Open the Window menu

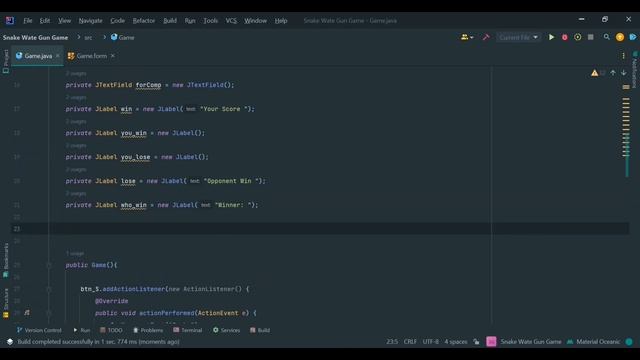(x=255, y=20)
